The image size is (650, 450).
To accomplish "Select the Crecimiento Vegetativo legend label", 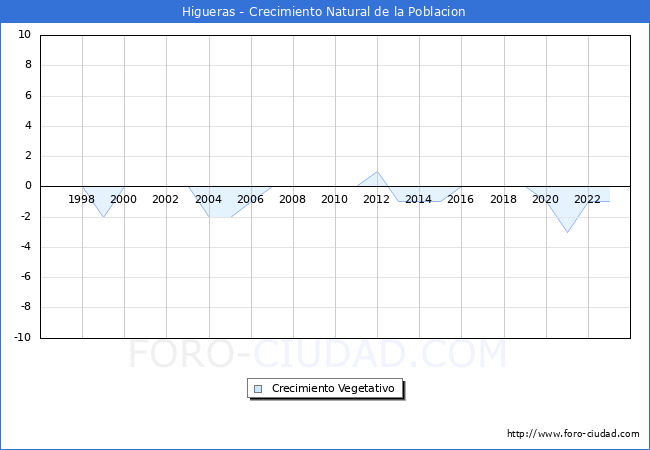I will [x=333, y=389].
